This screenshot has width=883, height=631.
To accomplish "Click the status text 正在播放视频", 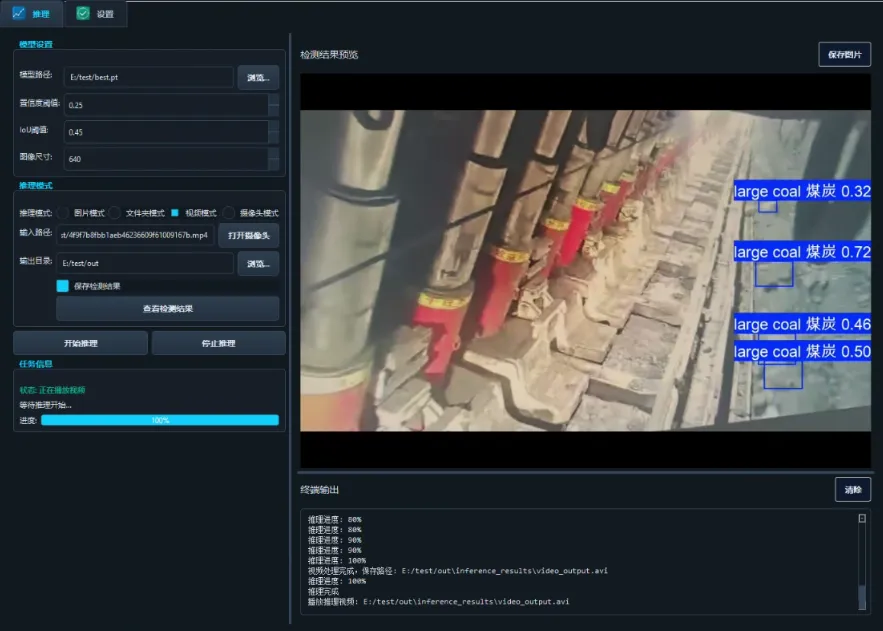I will point(61,390).
